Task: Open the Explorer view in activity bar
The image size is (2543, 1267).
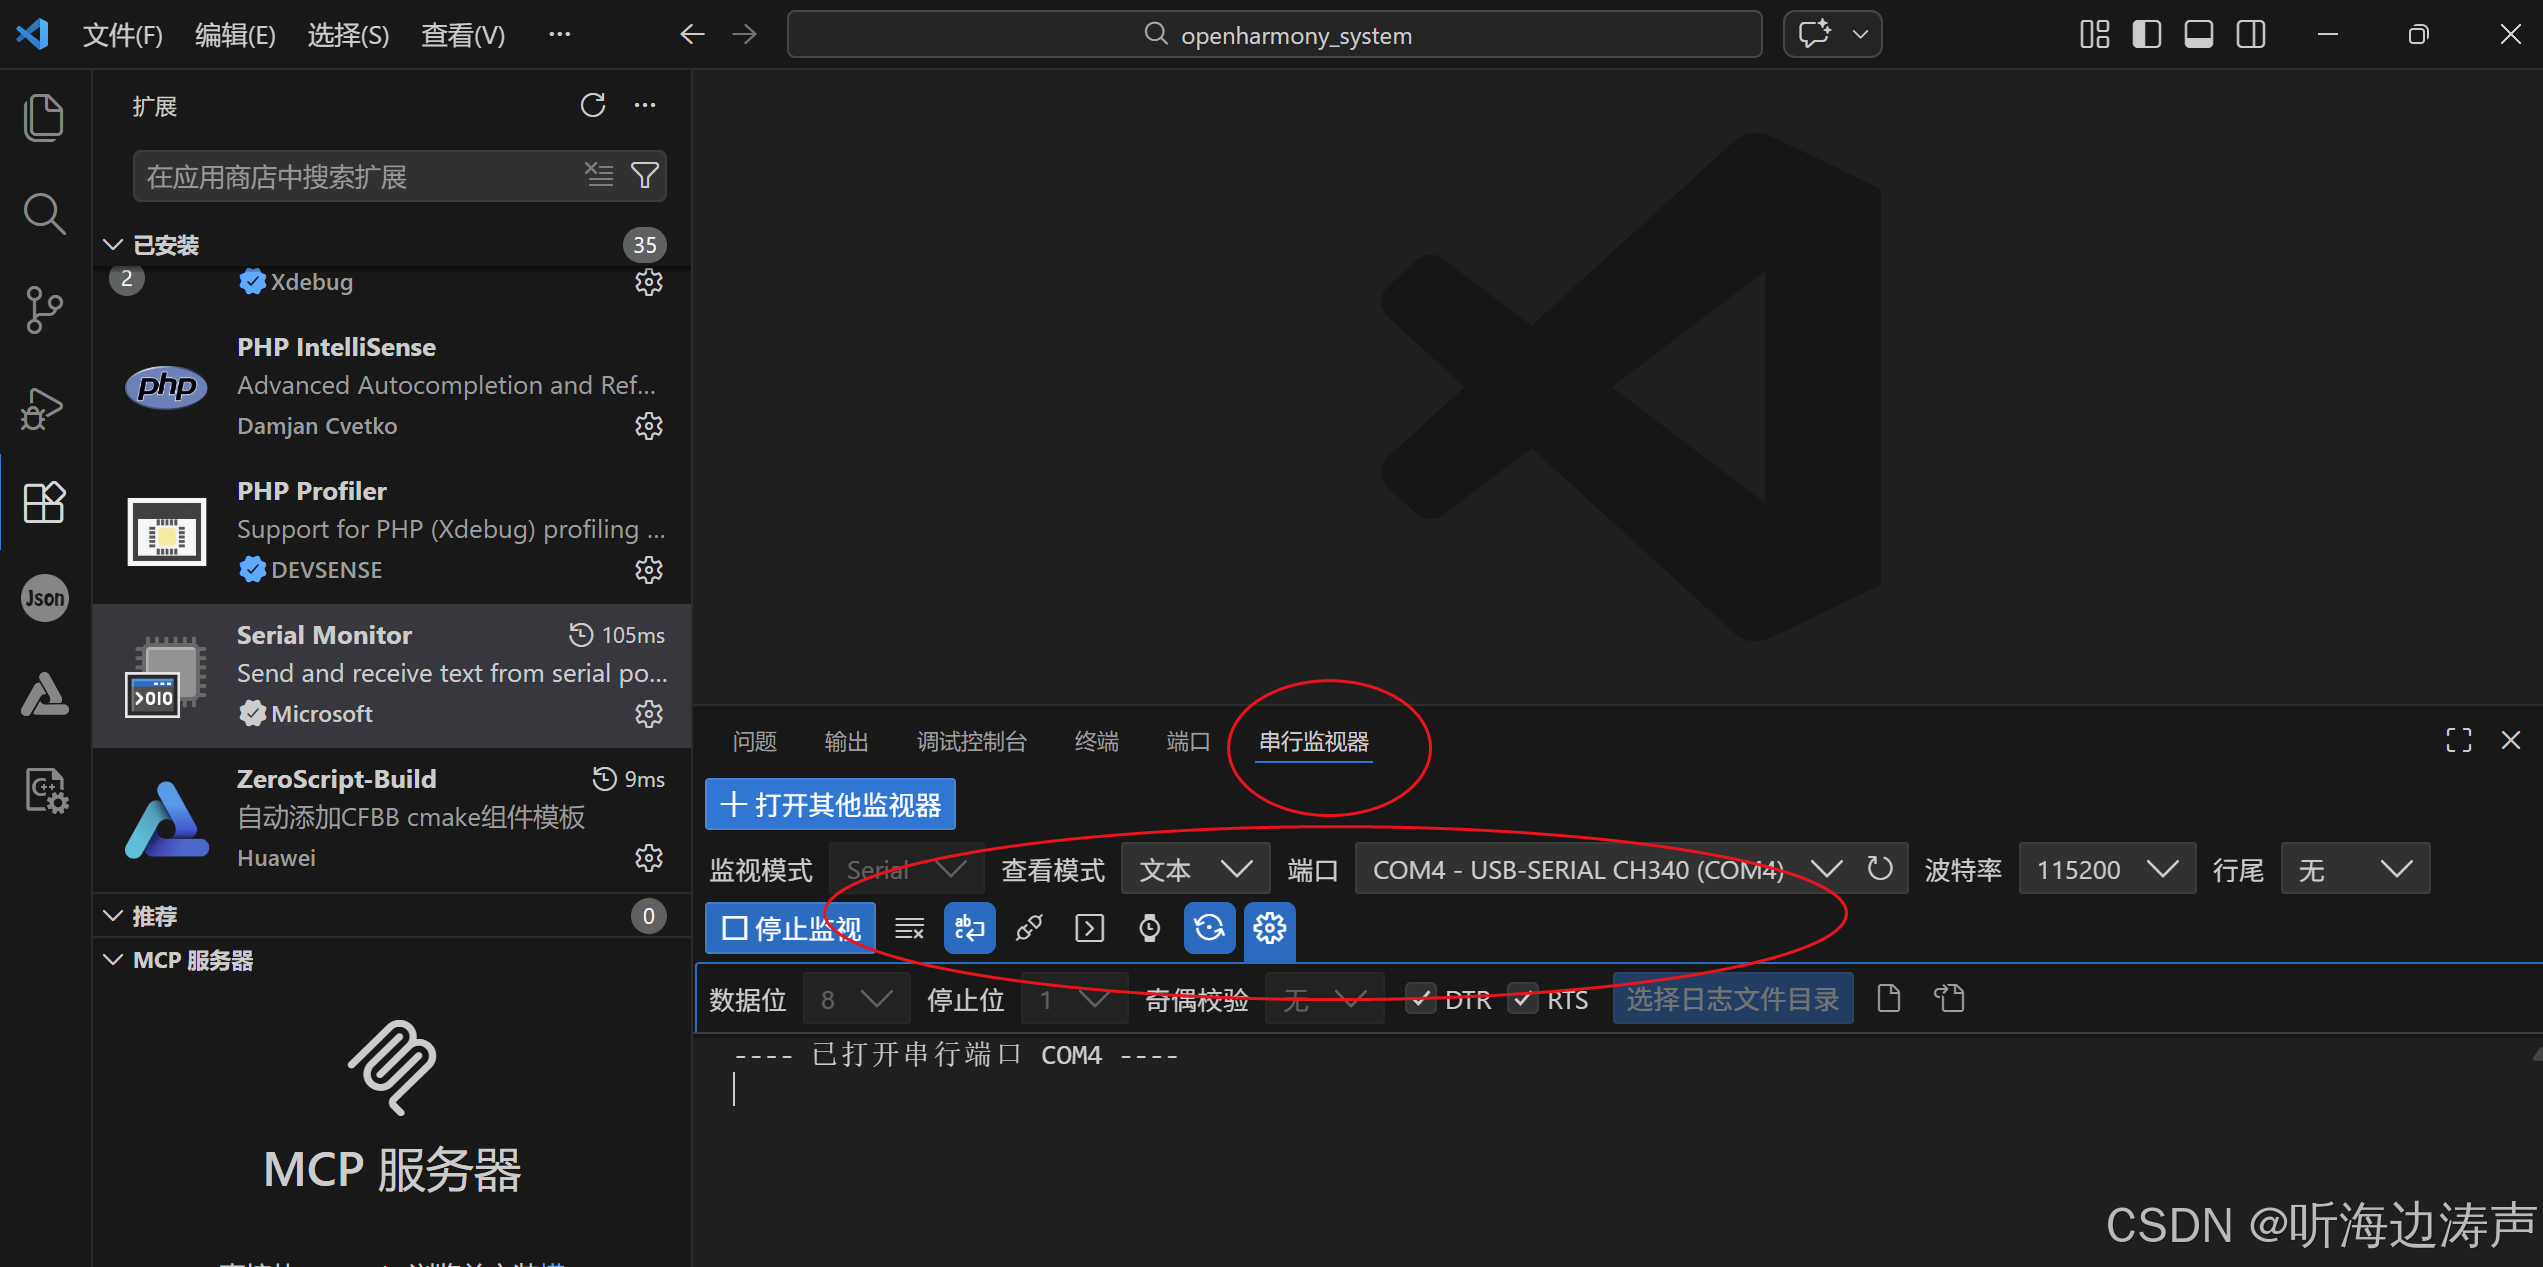Action: tap(44, 117)
